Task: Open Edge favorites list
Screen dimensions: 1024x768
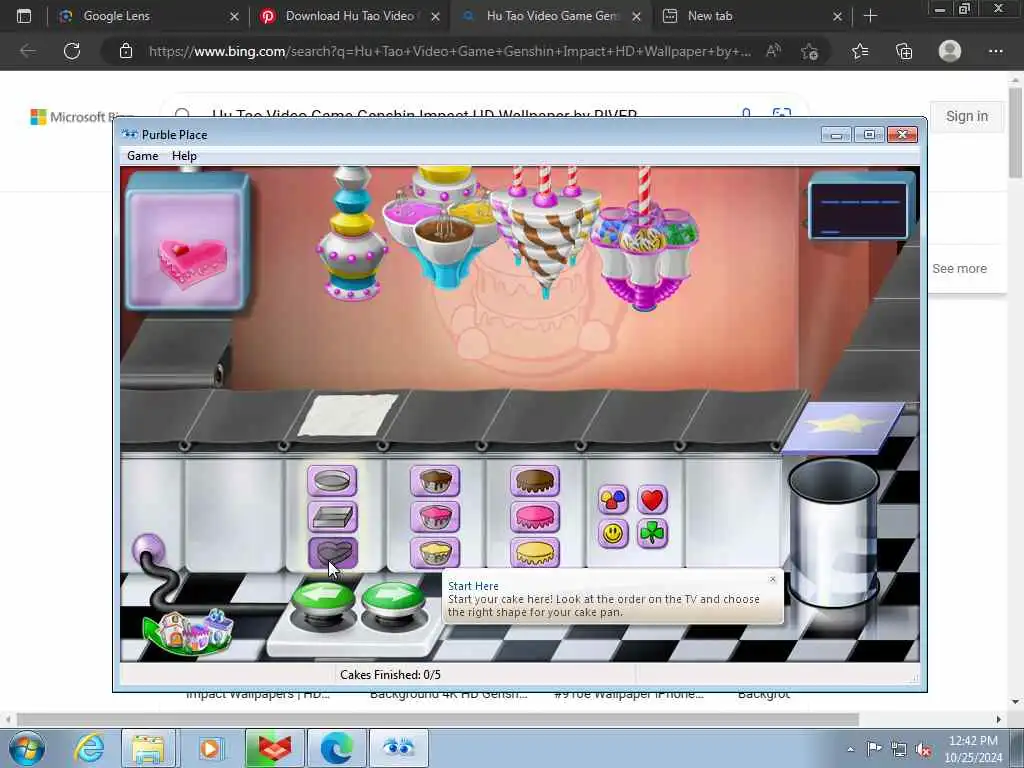Action: point(860,51)
